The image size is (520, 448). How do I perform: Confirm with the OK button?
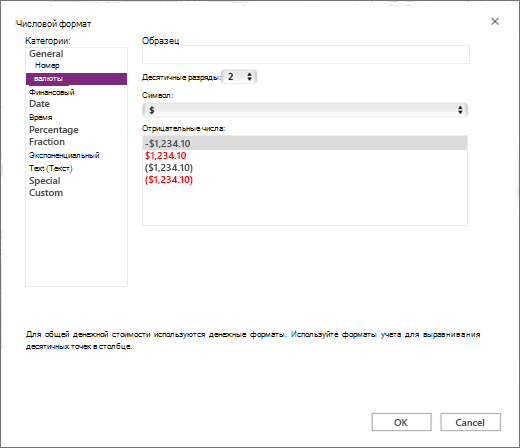coord(401,422)
